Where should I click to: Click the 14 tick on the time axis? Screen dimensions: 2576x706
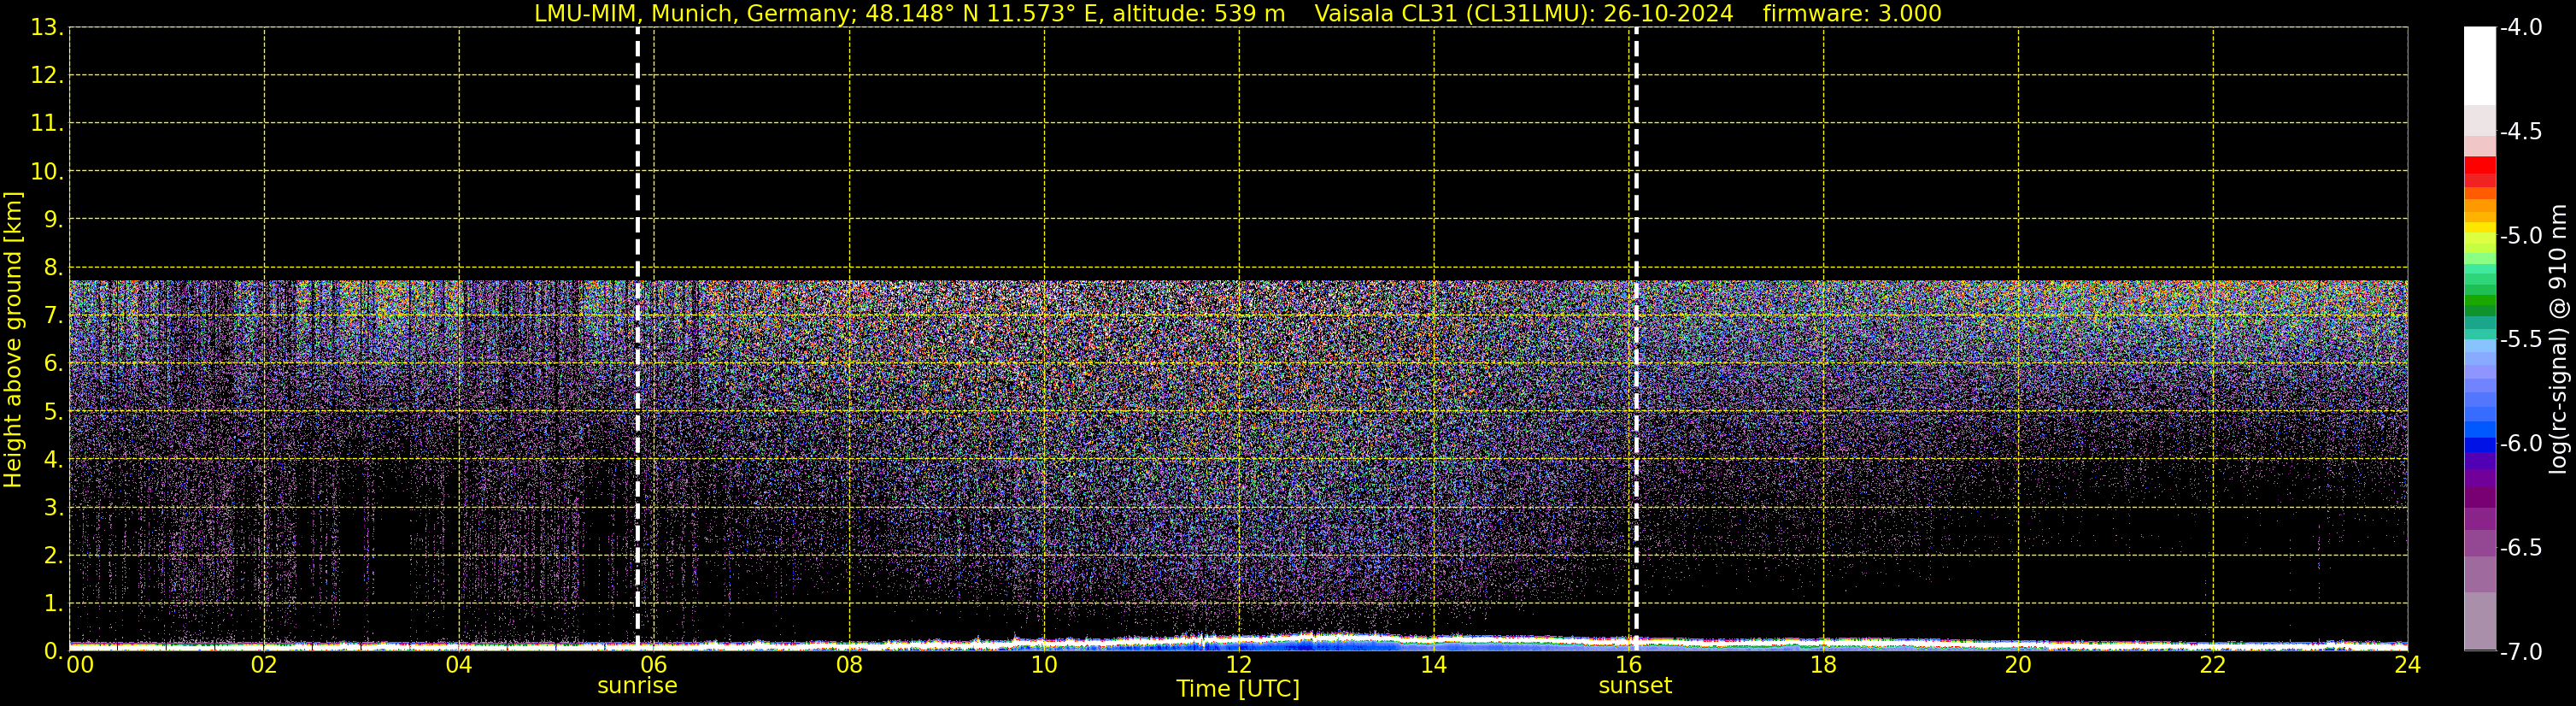click(1434, 665)
